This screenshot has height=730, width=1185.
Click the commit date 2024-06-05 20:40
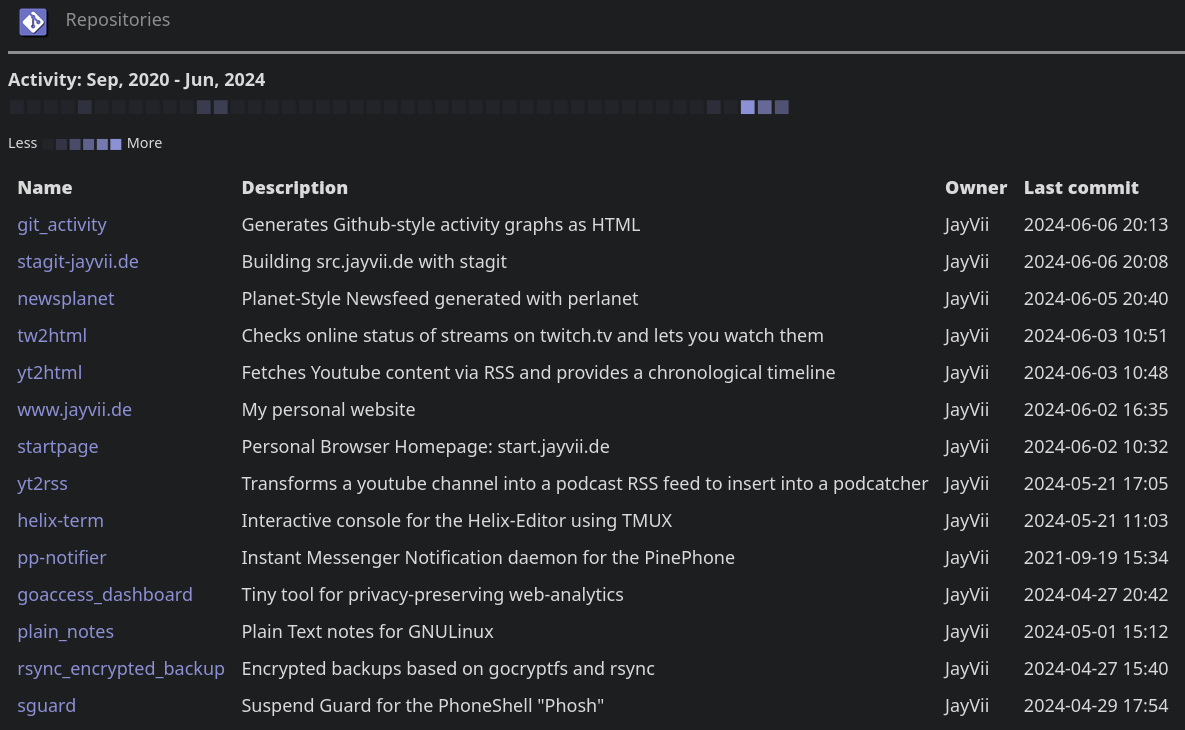[x=1096, y=298]
